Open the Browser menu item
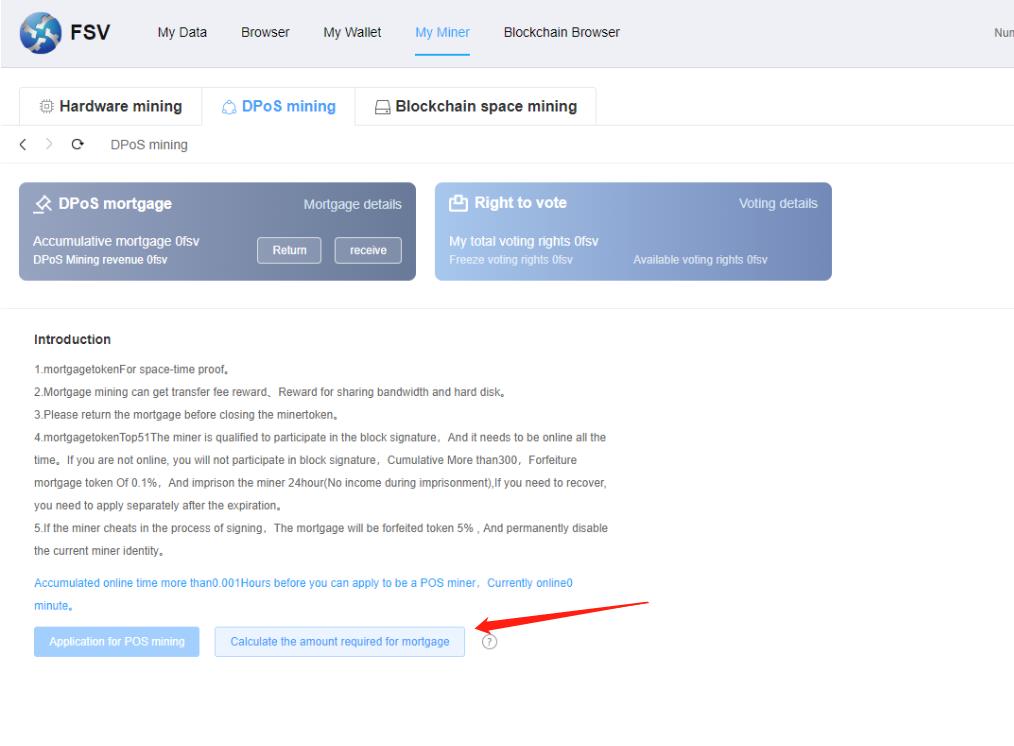The width and height of the screenshot is (1014, 746). [265, 32]
